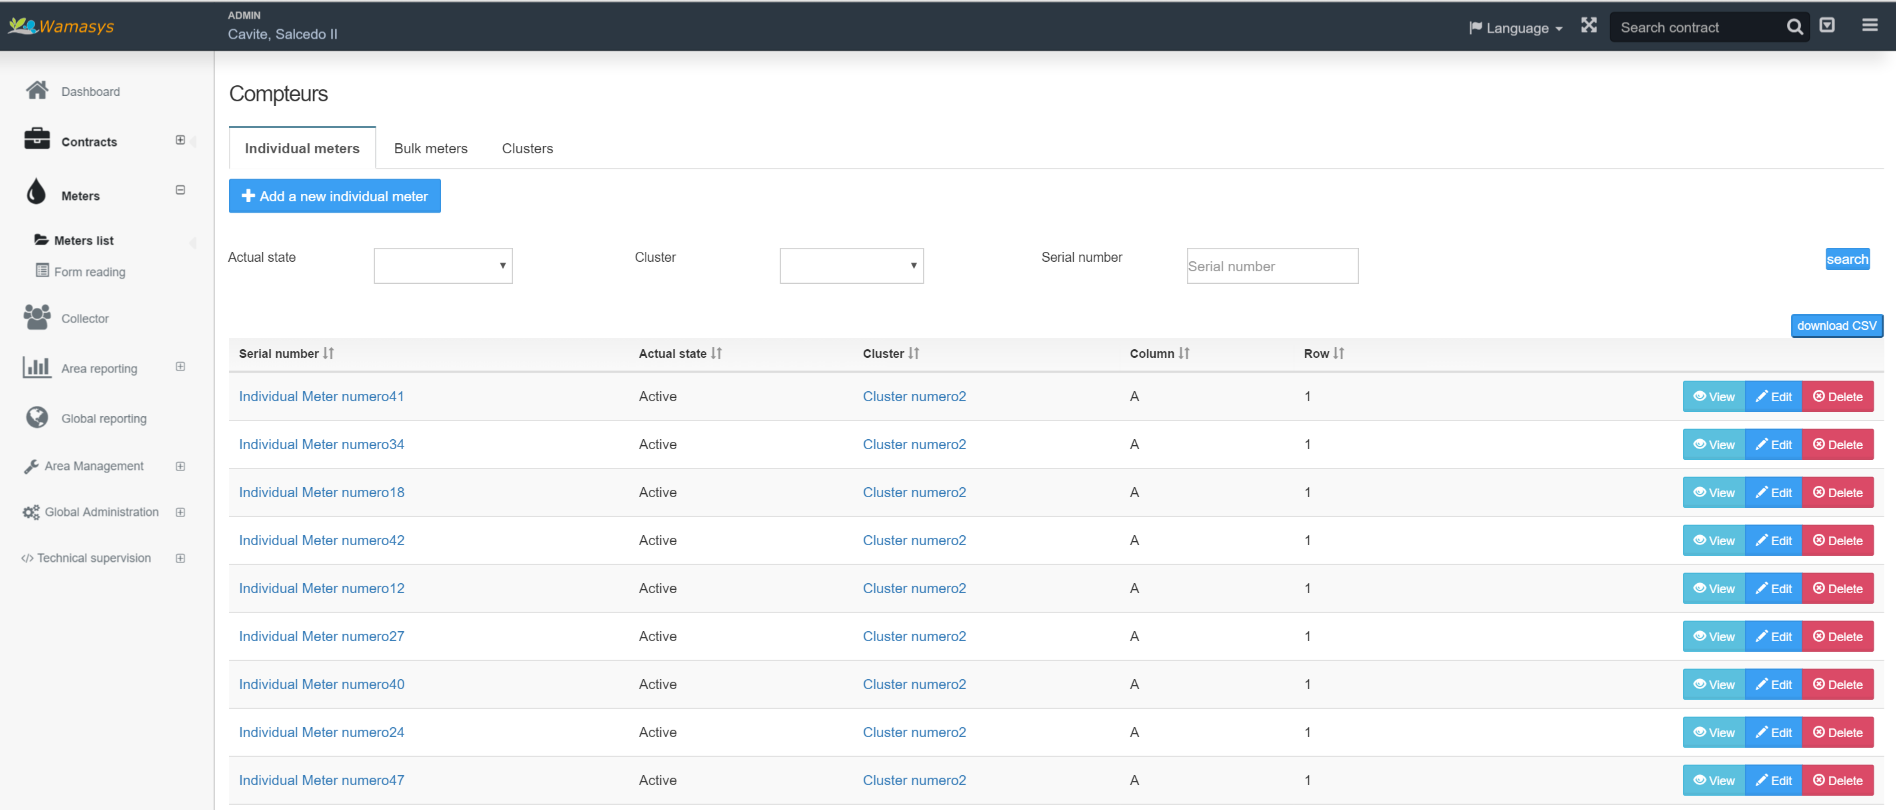
Task: Click the Area reporting chart icon
Action: coord(37,367)
